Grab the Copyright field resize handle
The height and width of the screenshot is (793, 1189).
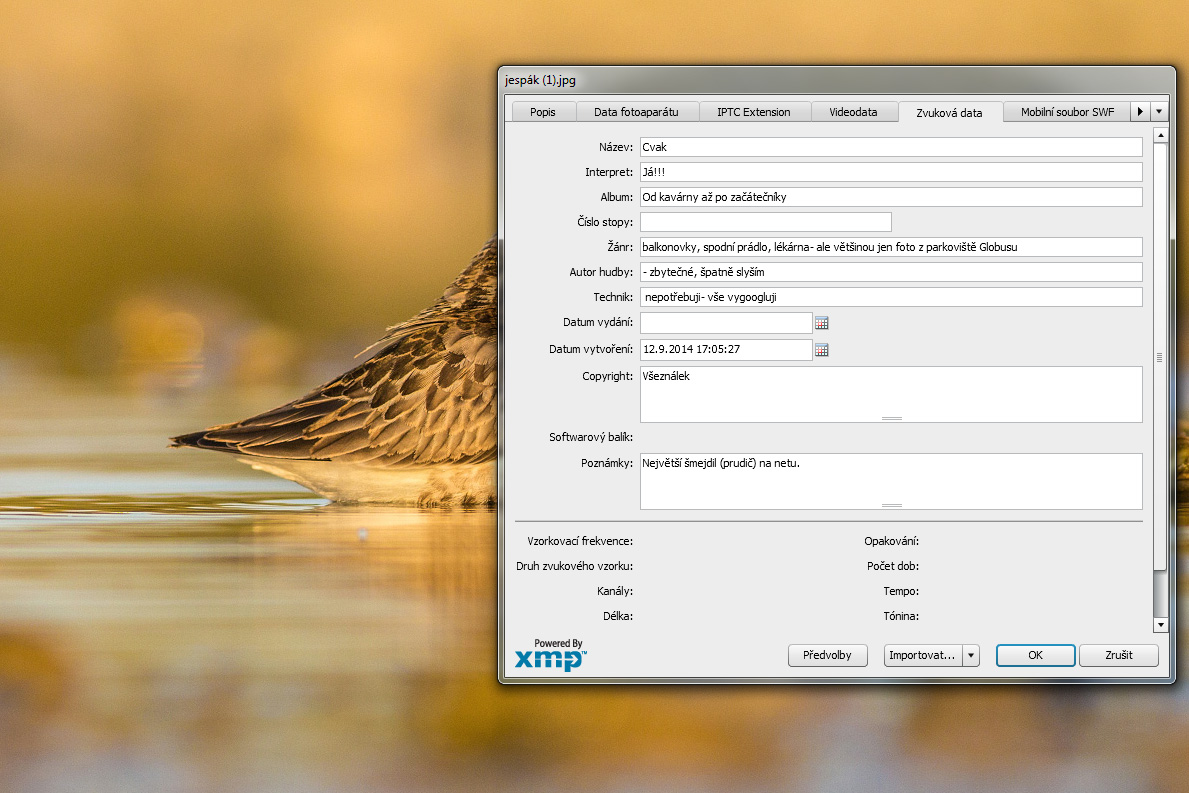(x=891, y=417)
